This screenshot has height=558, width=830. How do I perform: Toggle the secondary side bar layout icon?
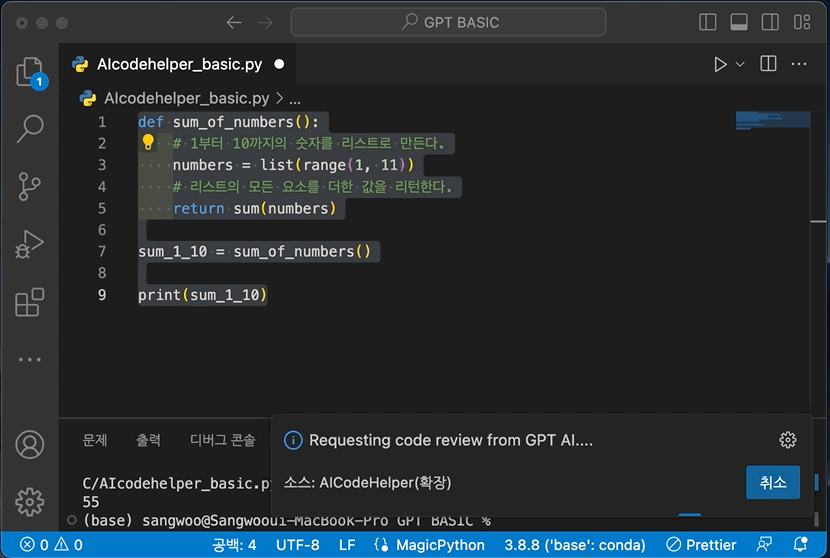(770, 22)
